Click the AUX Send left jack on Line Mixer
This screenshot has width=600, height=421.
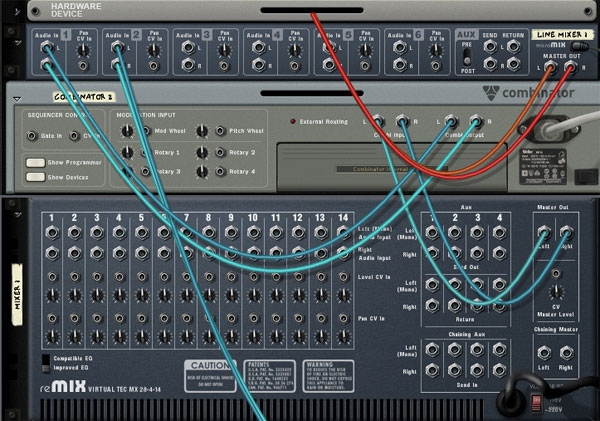[490, 47]
